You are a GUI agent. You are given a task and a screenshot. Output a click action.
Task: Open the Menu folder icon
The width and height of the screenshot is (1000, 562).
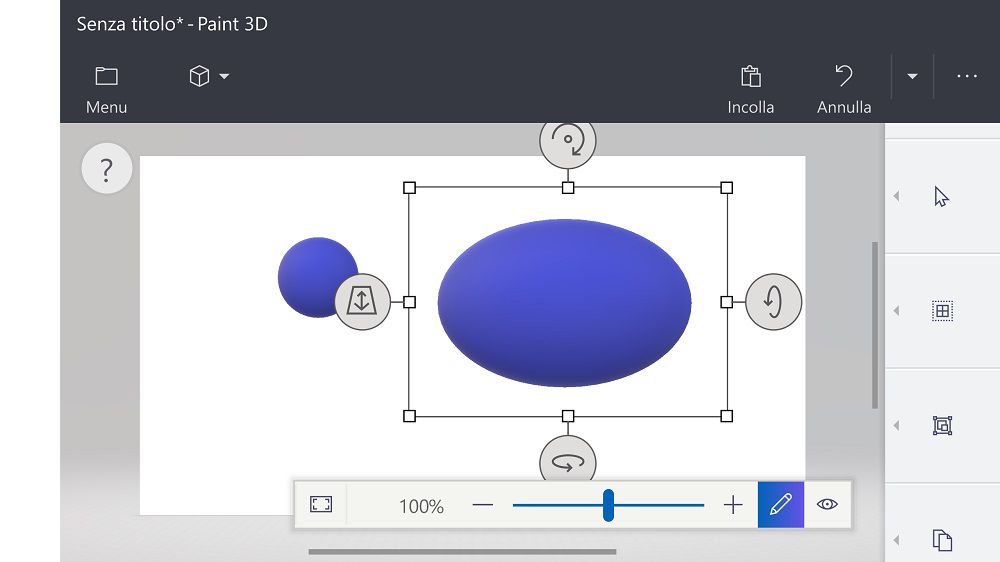(106, 77)
